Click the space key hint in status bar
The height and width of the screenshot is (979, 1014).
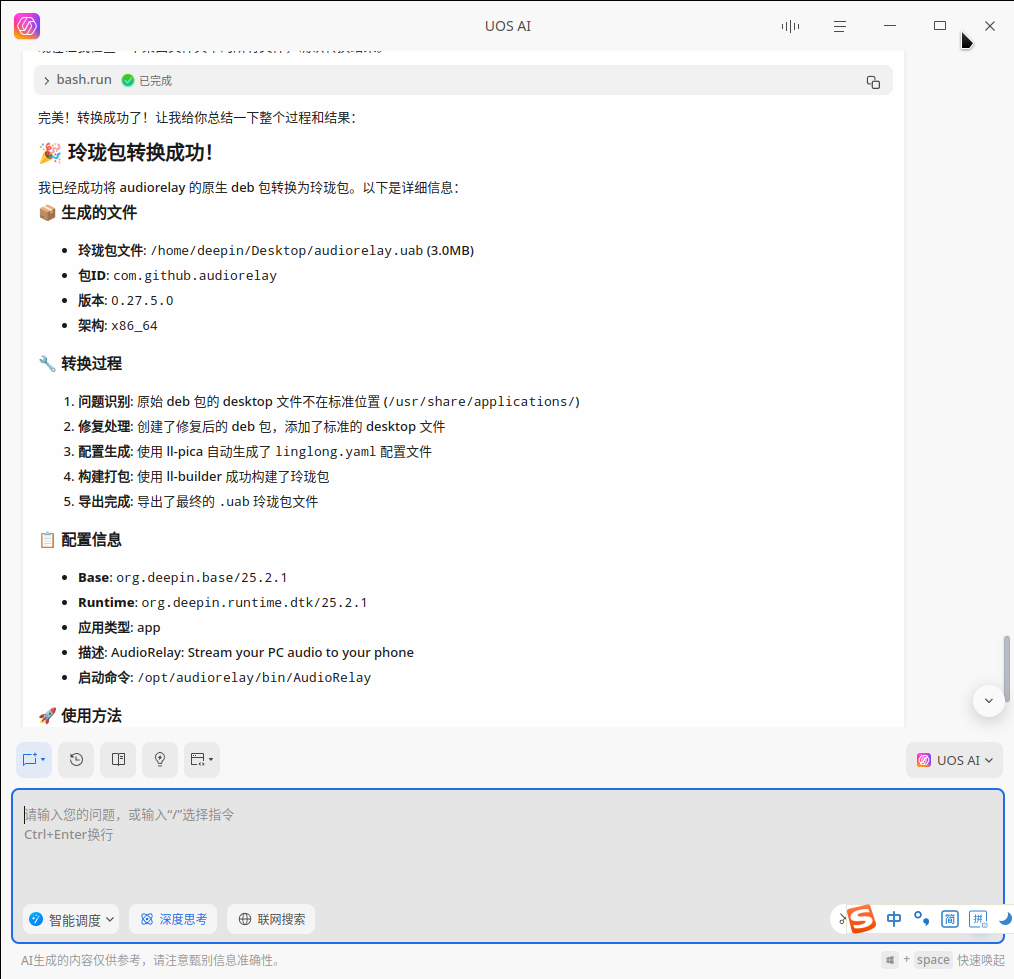coord(933,960)
